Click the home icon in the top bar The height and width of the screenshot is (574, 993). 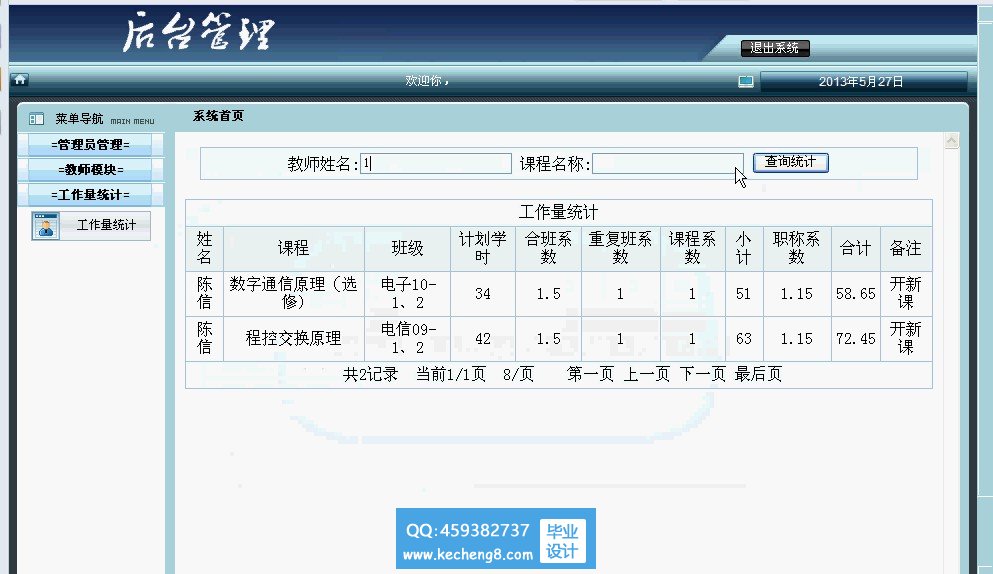point(20,80)
